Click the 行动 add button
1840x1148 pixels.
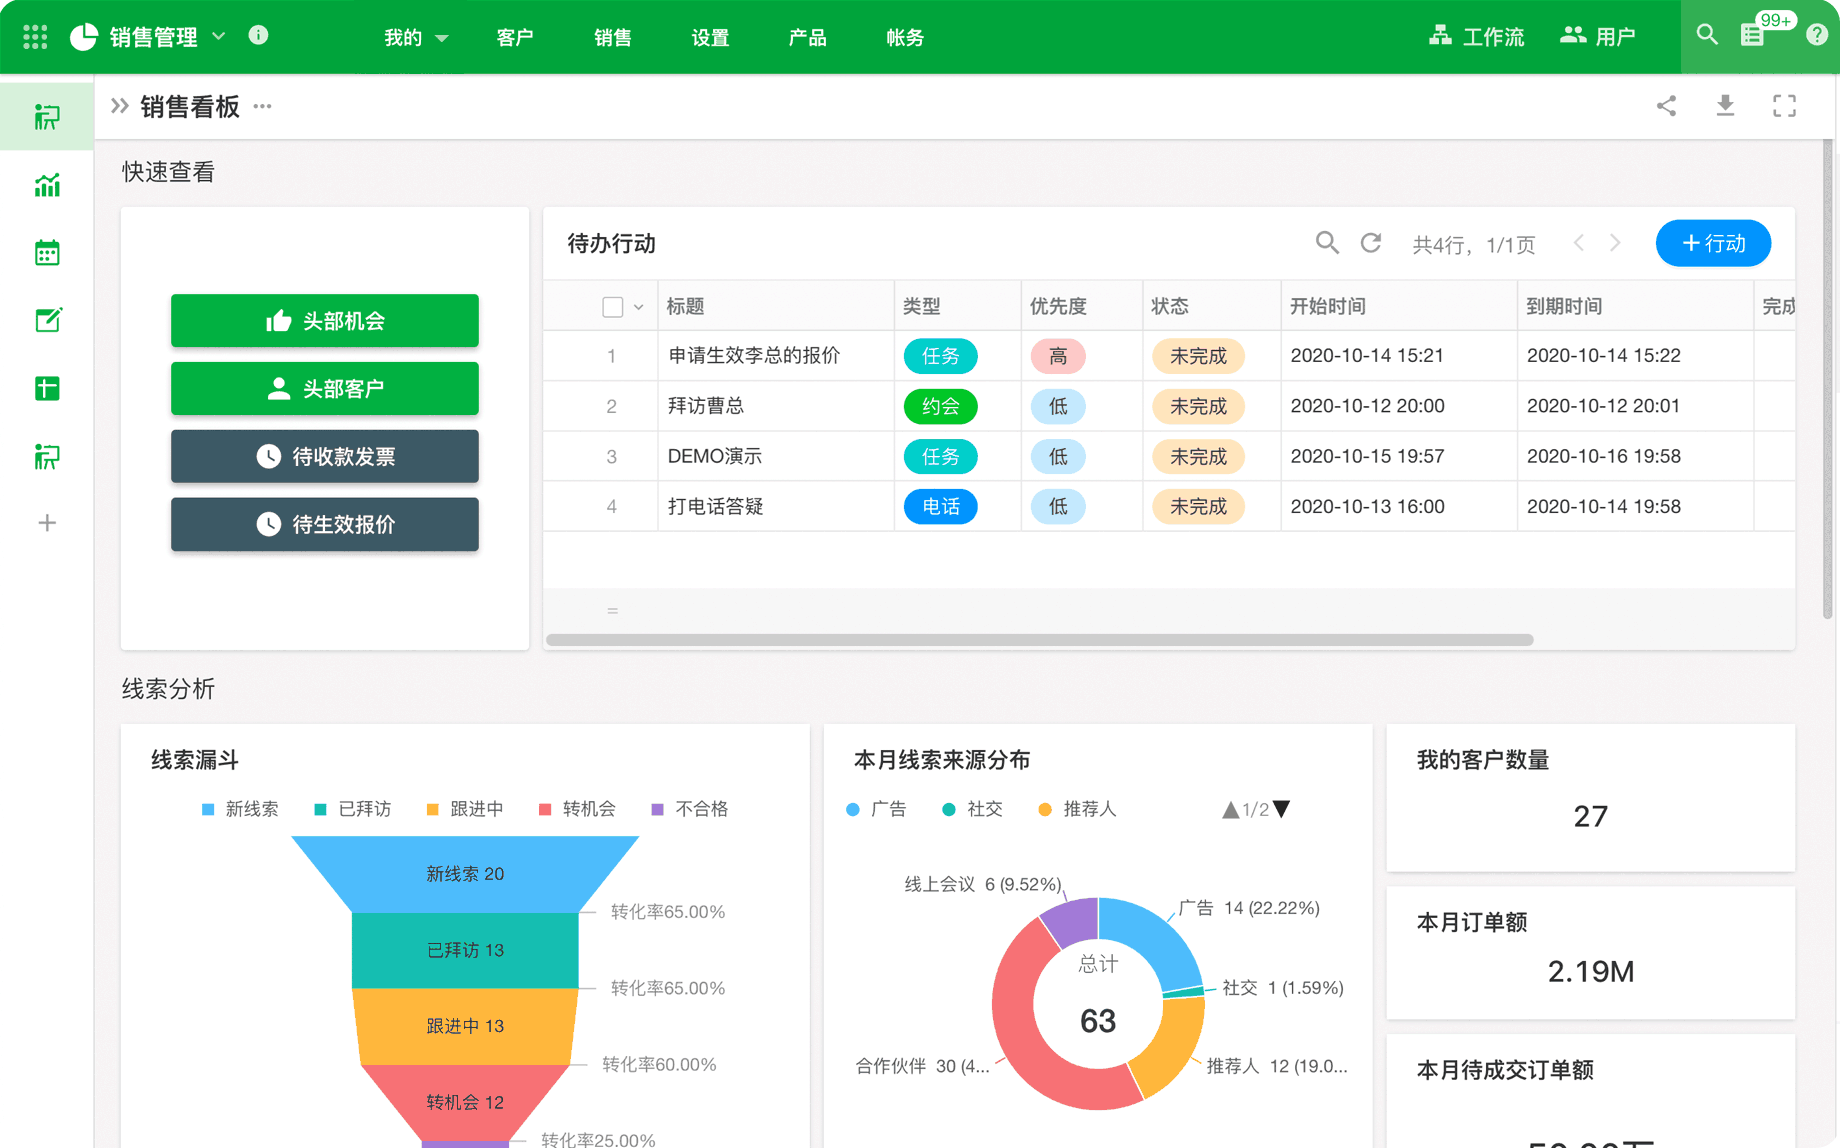click(1713, 244)
